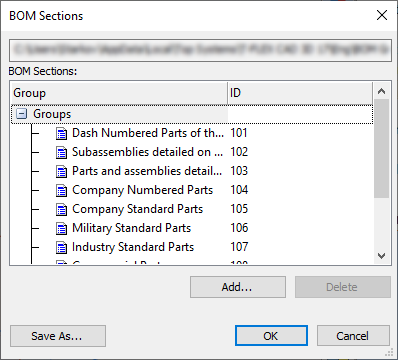Click ID value 101

(x=239, y=133)
